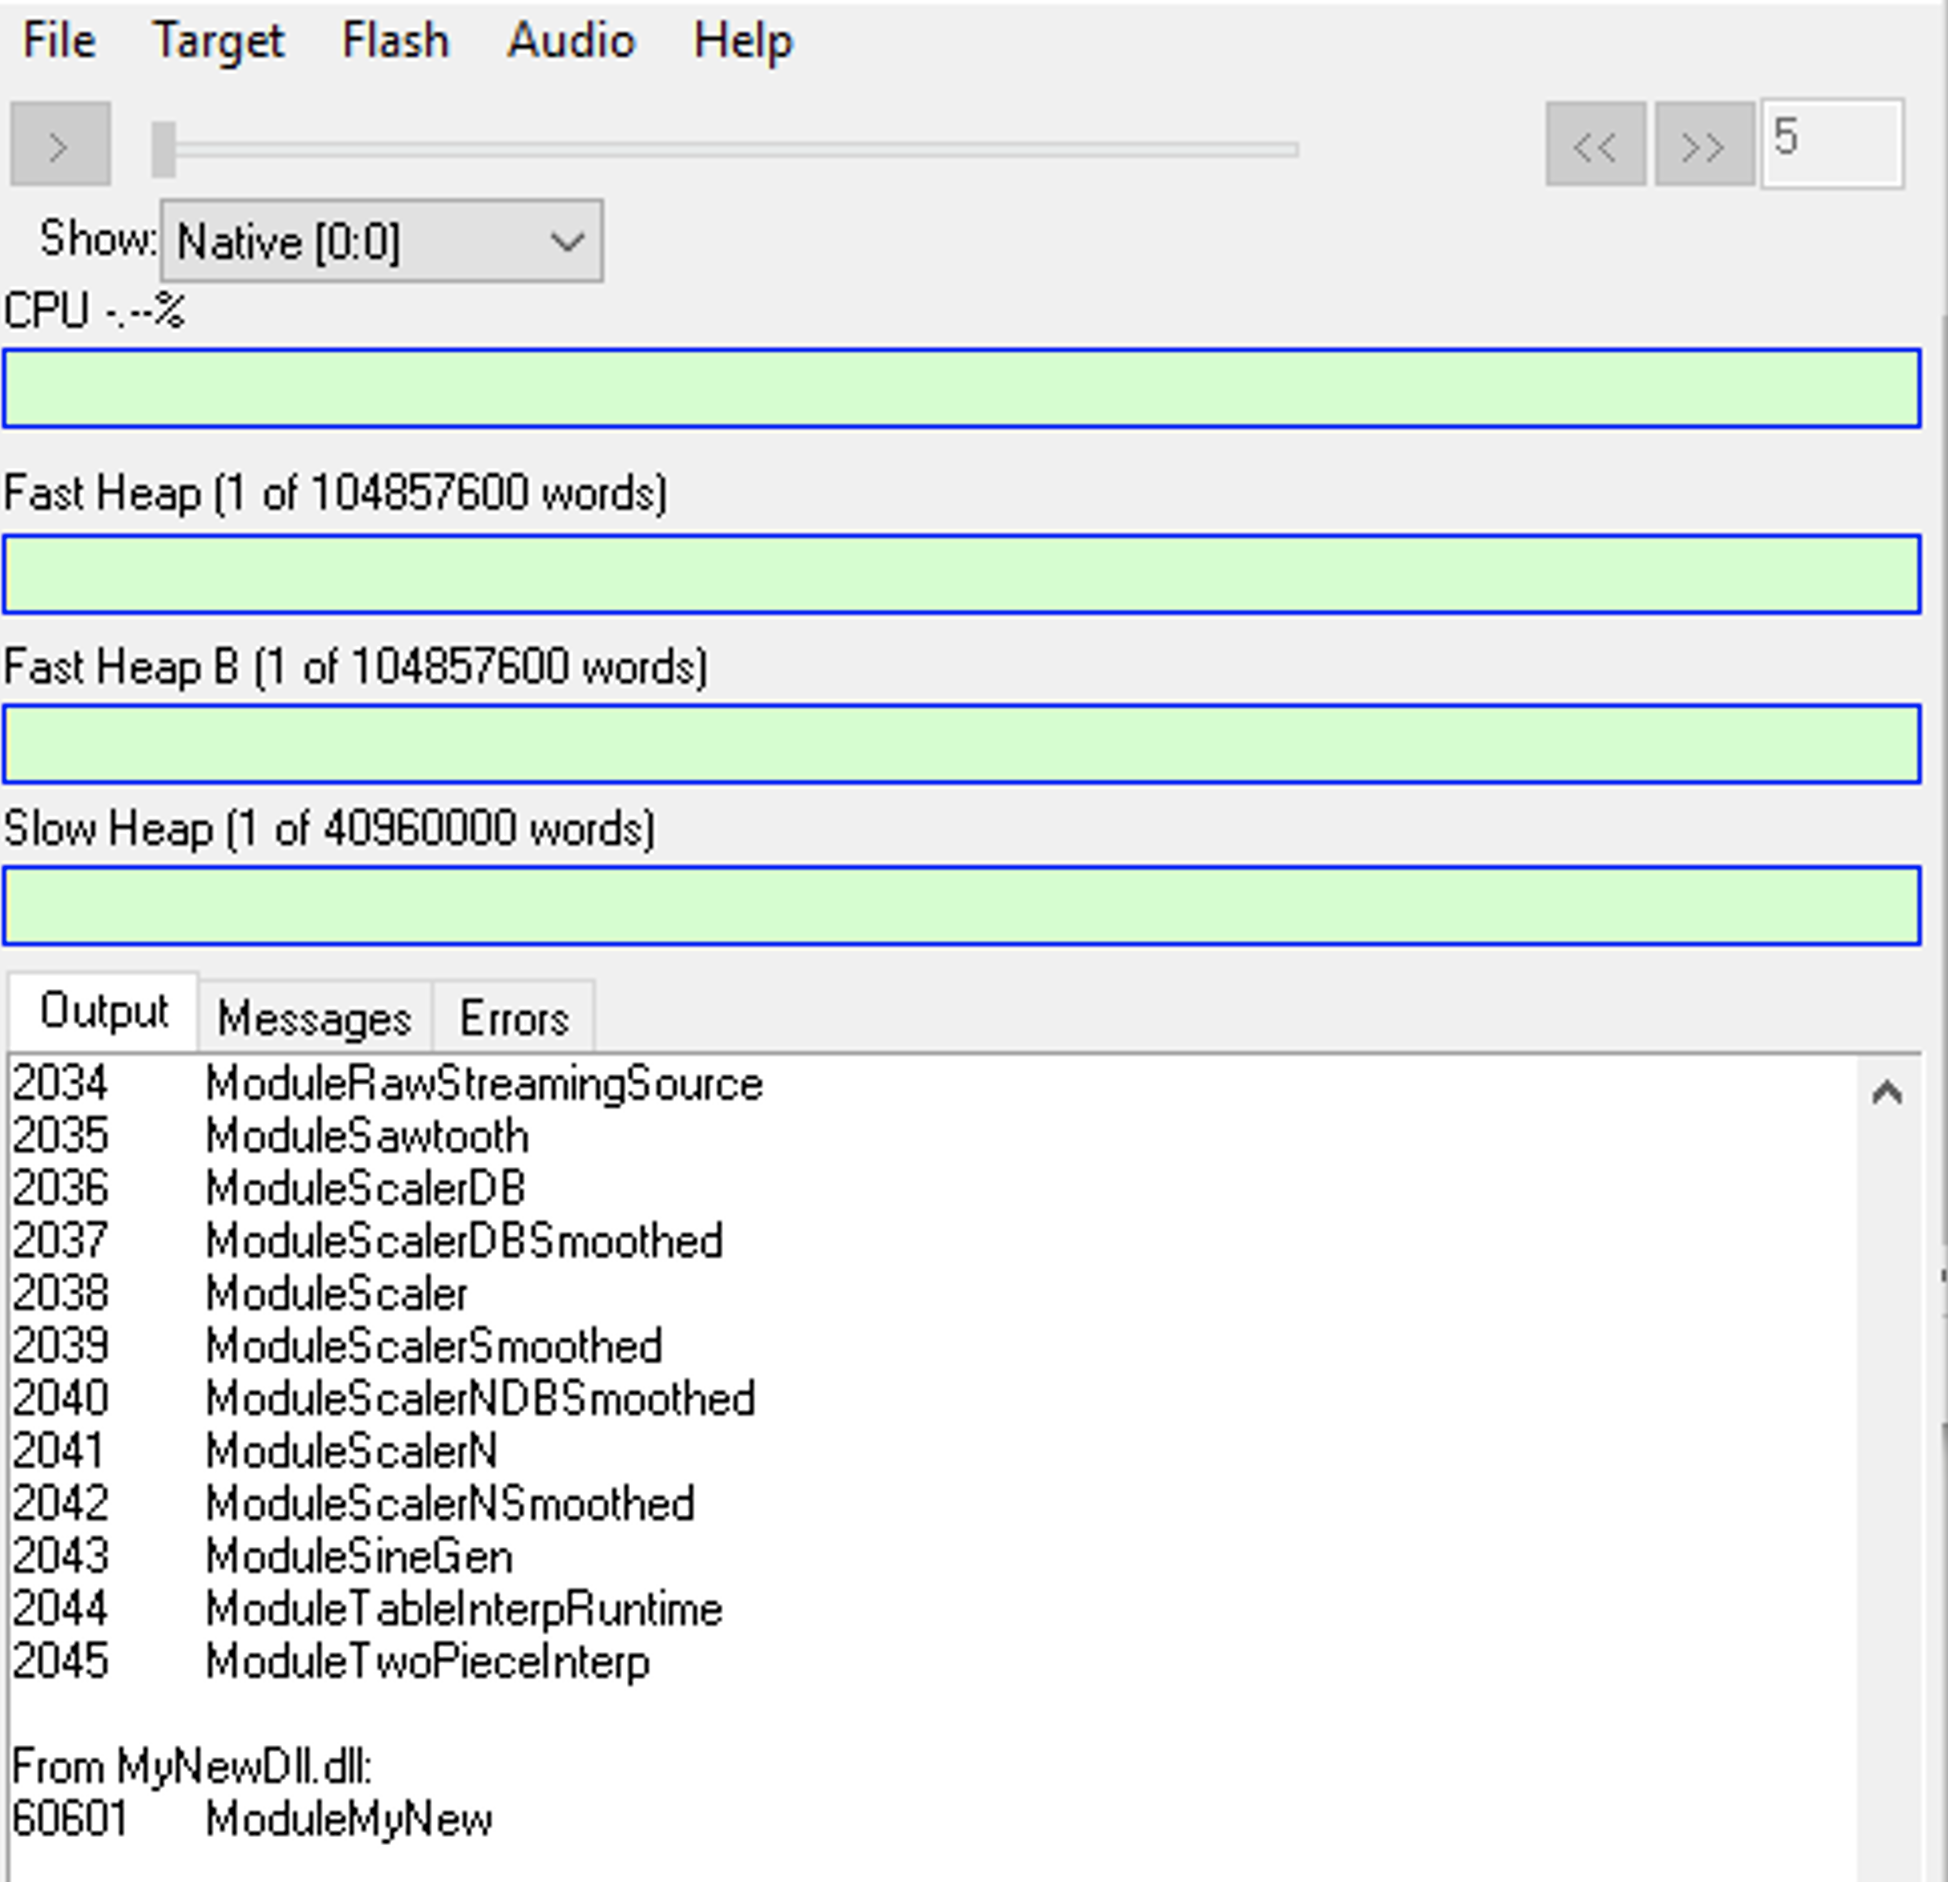This screenshot has width=1948, height=1882.
Task: Switch to the Errors tab
Action: (x=514, y=1018)
